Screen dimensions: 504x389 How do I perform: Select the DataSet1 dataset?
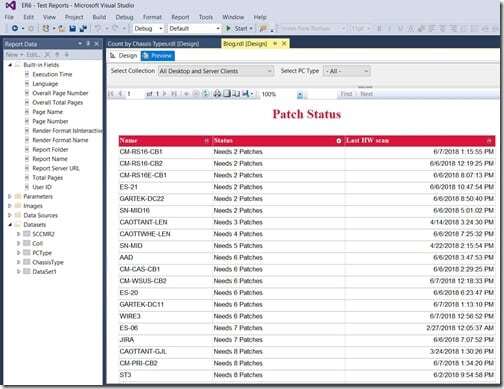pos(44,272)
